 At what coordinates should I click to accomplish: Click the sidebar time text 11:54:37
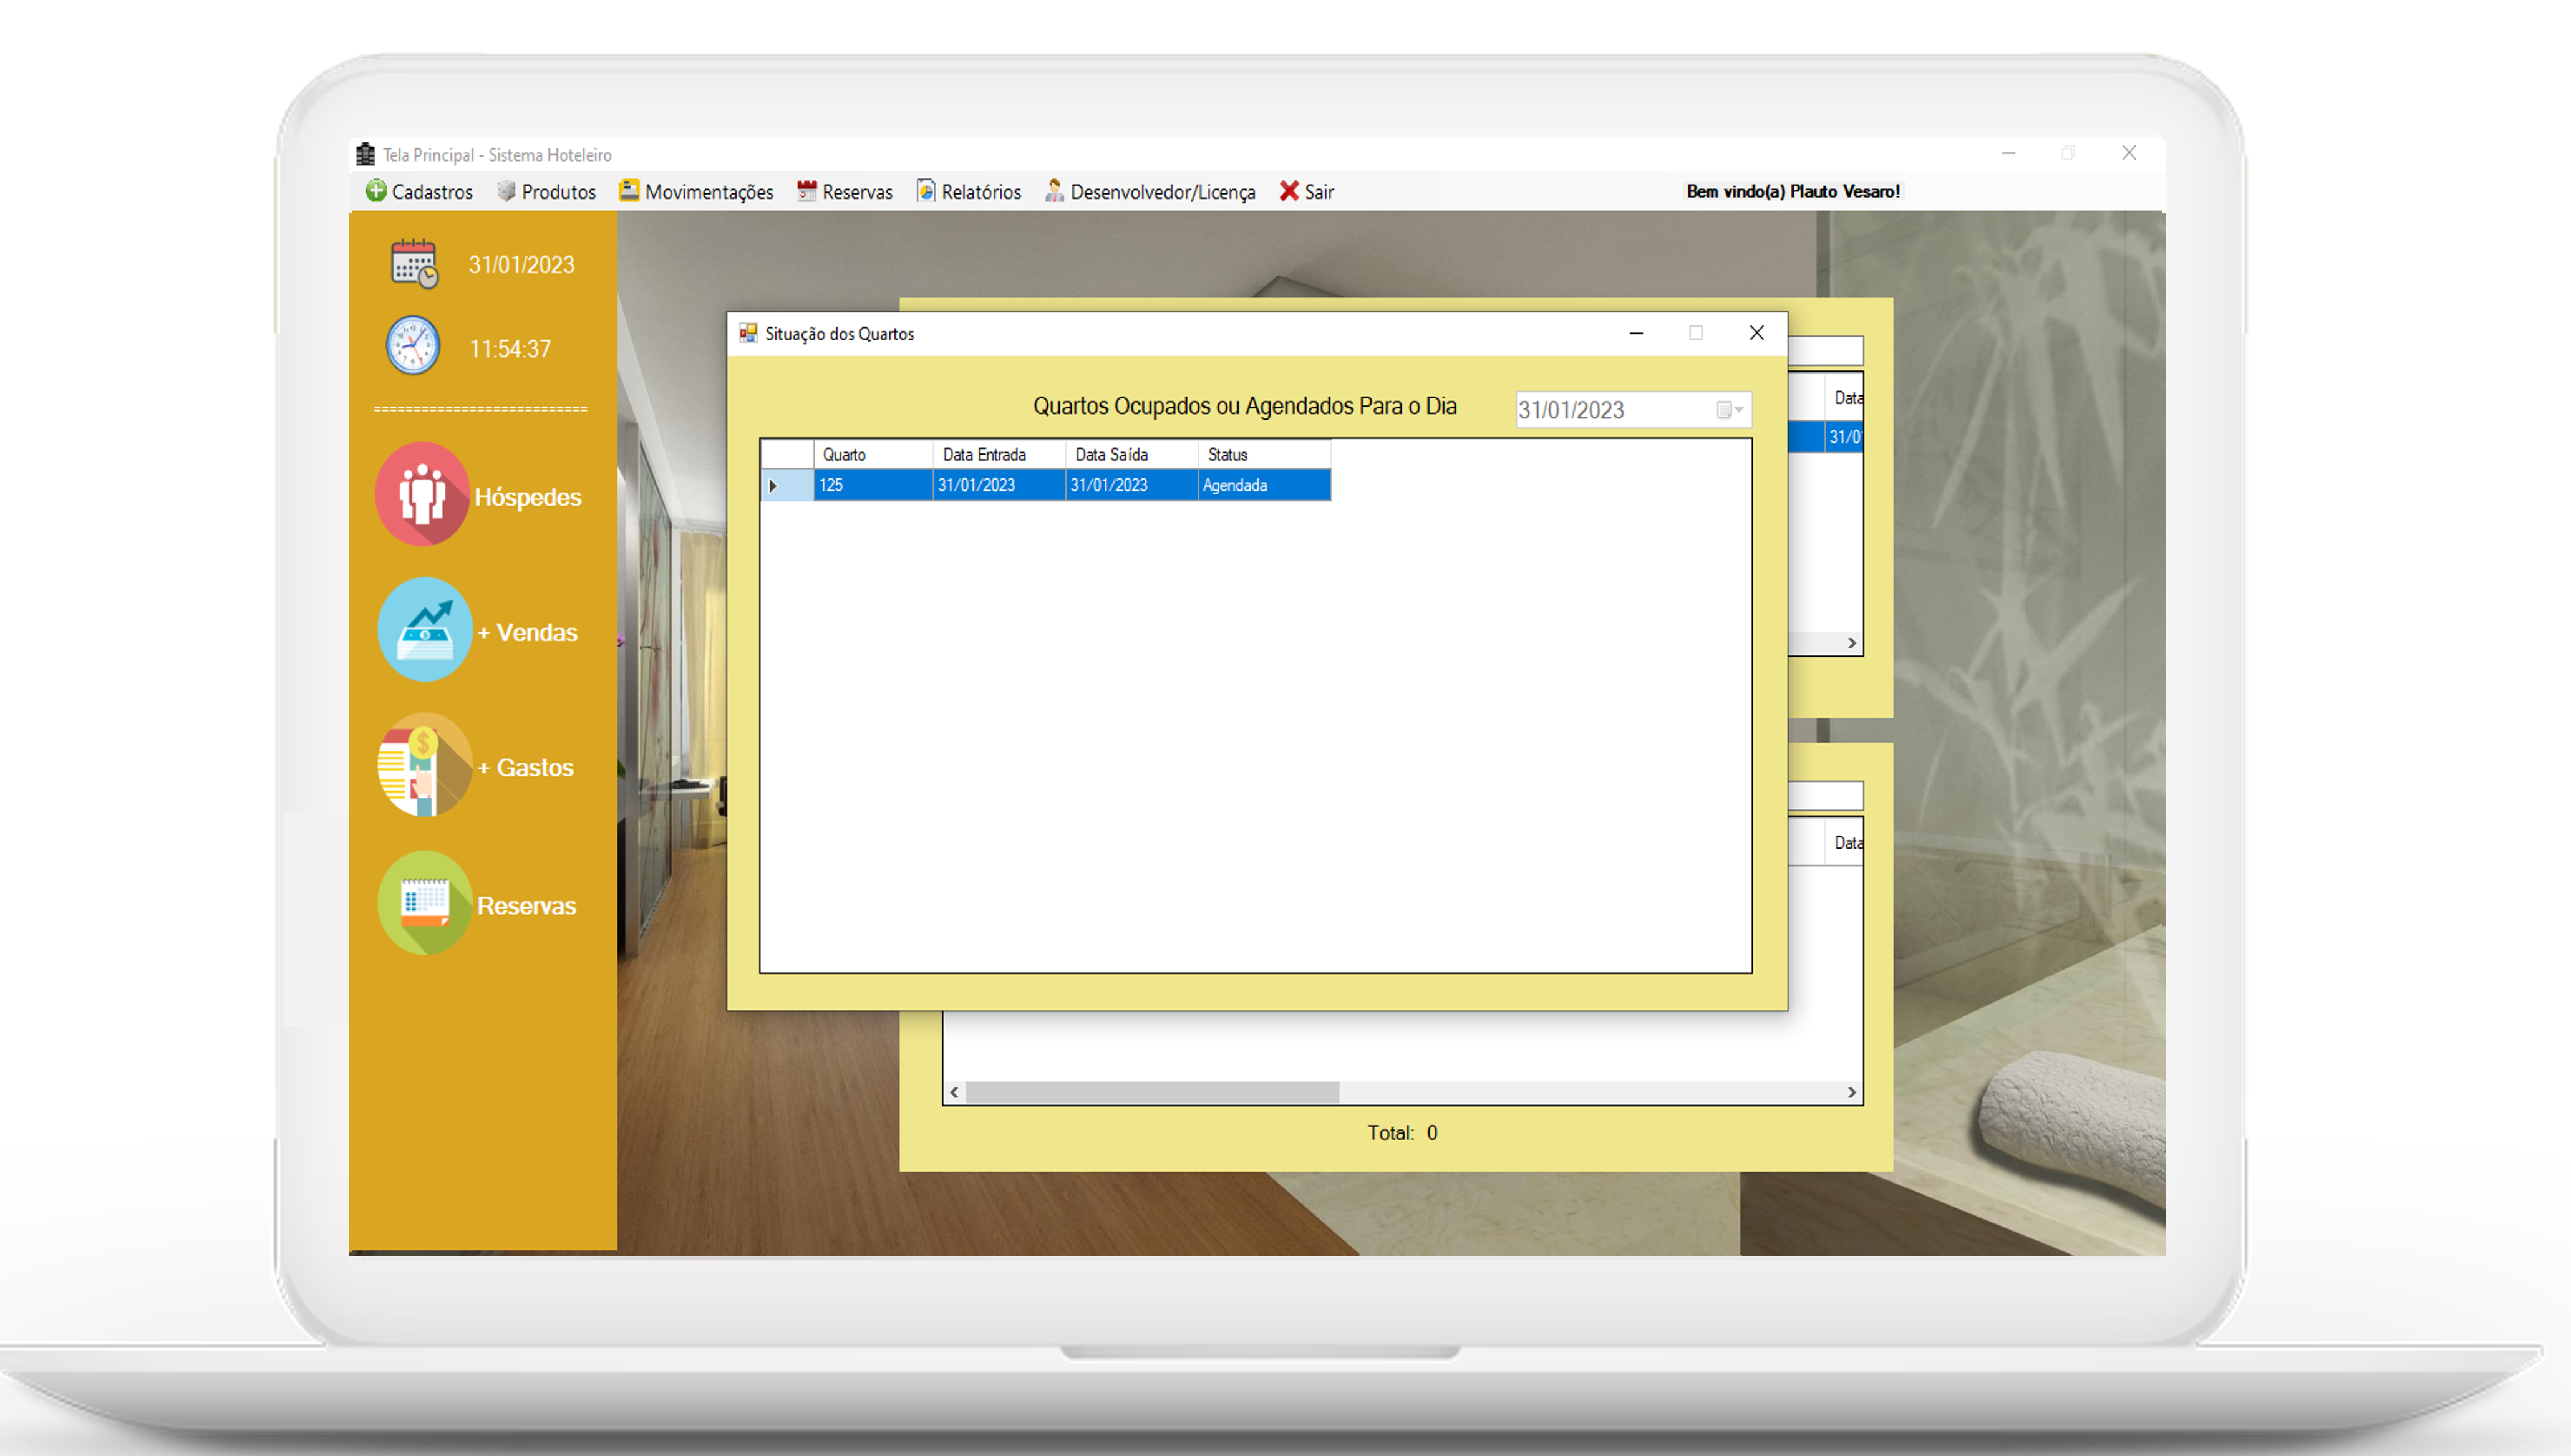(510, 349)
